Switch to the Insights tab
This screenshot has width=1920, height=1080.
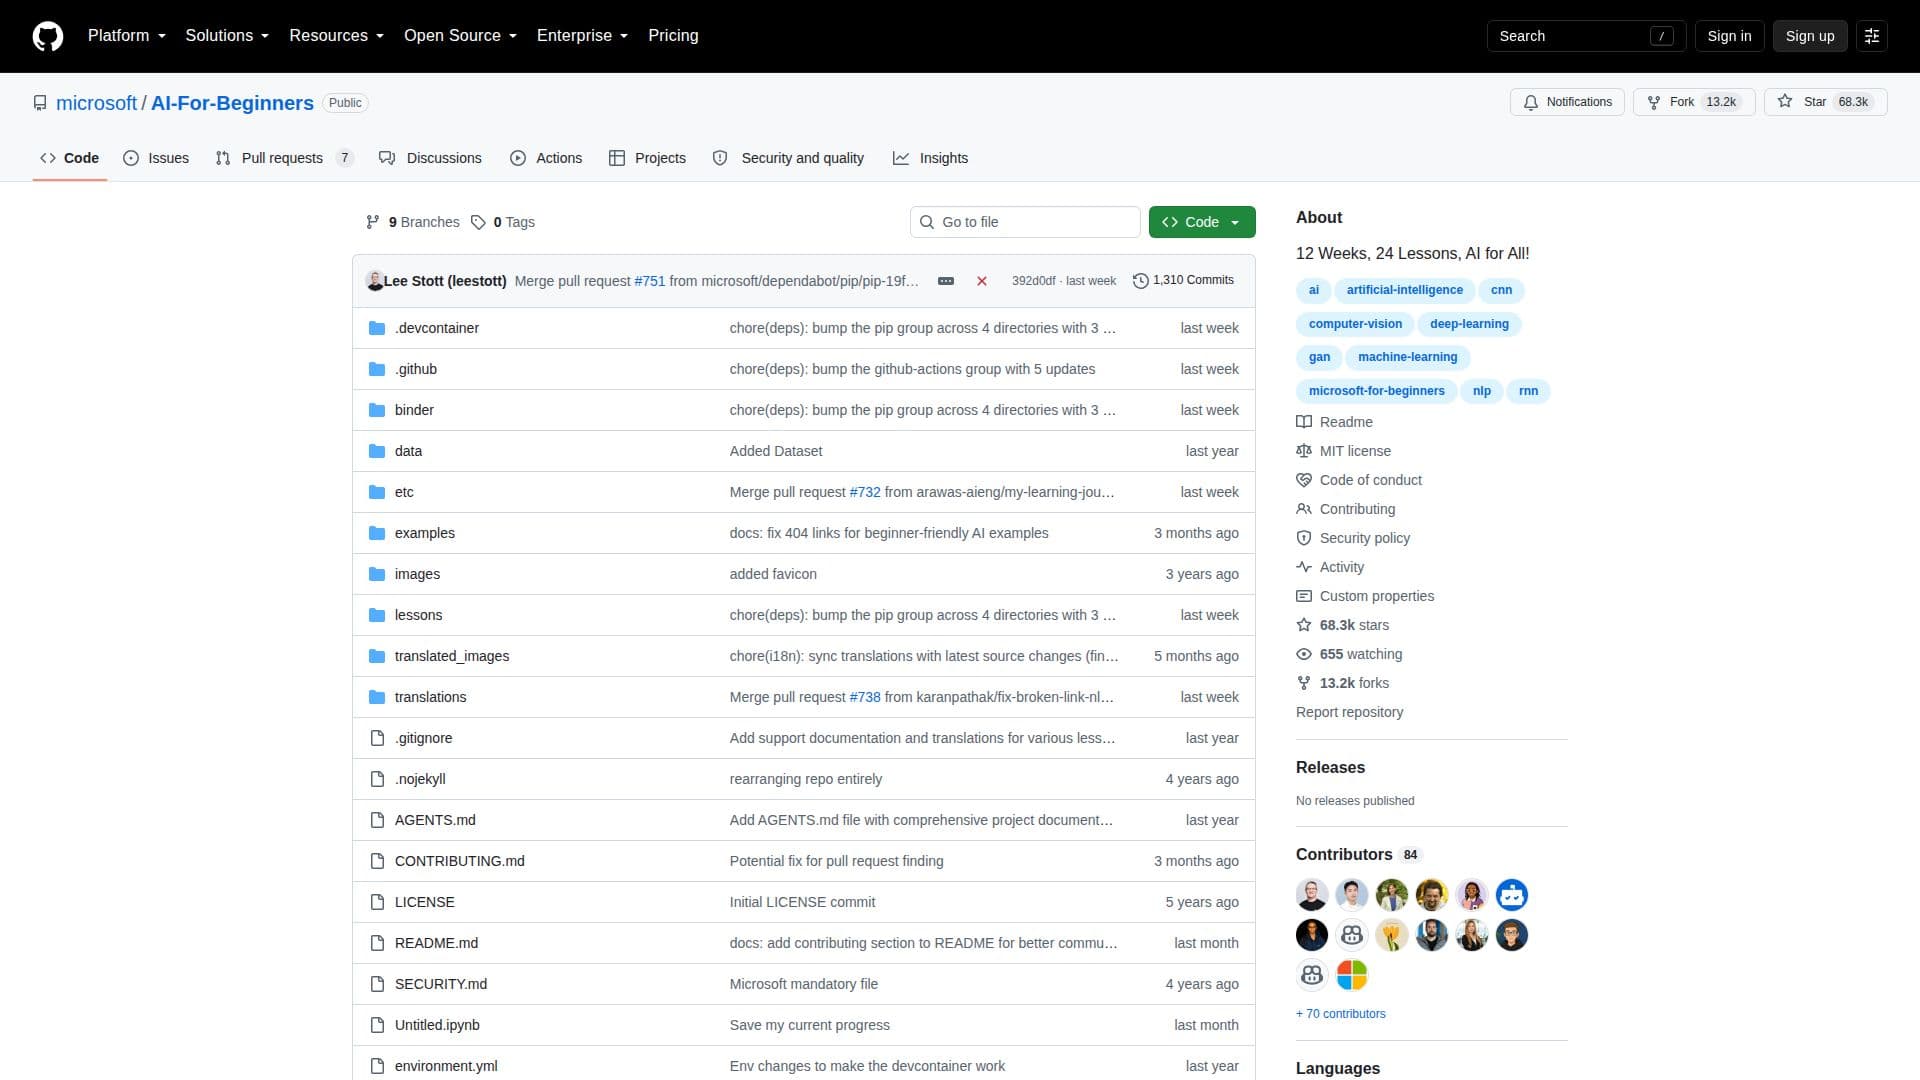coord(931,158)
